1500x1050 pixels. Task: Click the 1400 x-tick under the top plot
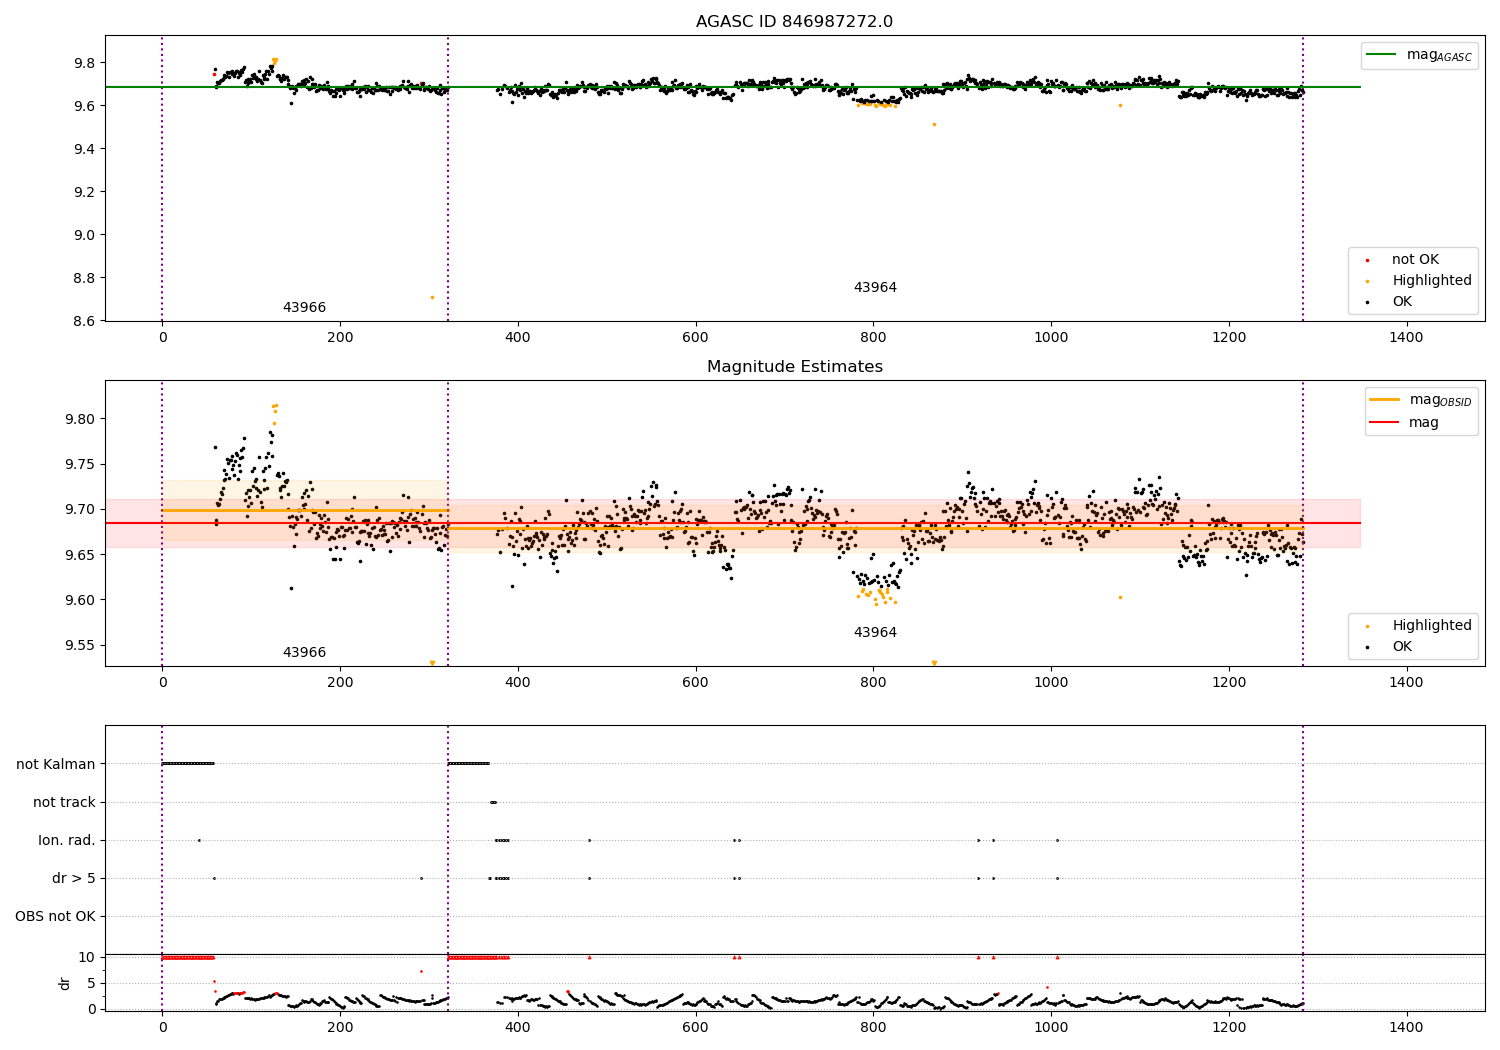point(1406,338)
